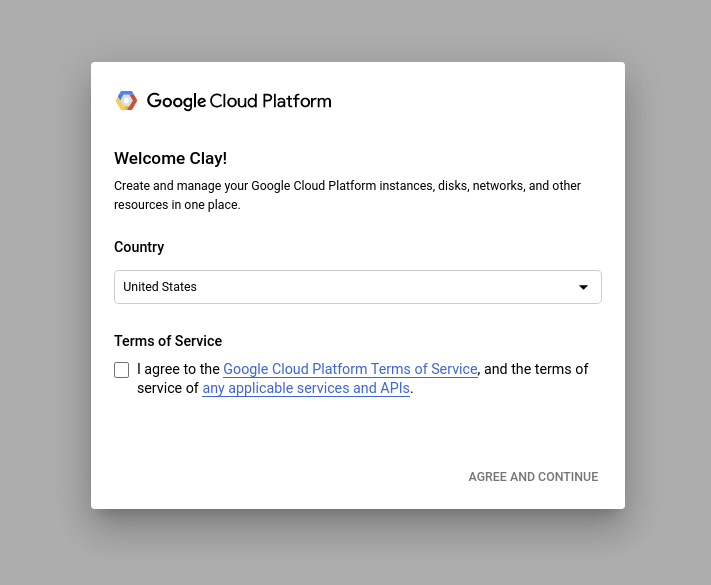Tick the Terms of Service agreement checkbox
Image resolution: width=711 pixels, height=585 pixels.
(122, 370)
